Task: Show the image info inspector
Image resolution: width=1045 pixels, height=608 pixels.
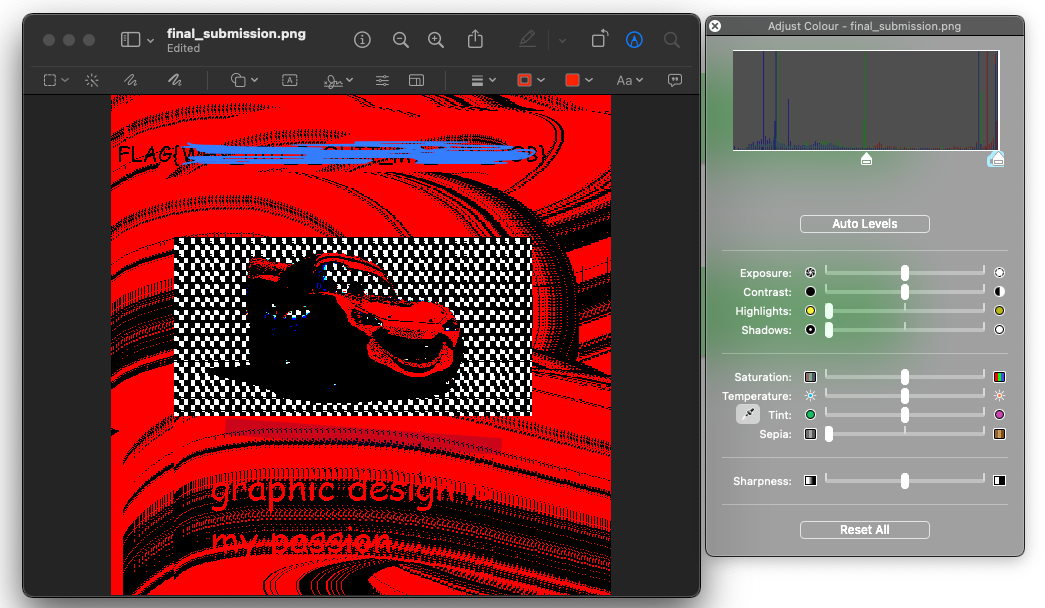Action: tap(362, 40)
